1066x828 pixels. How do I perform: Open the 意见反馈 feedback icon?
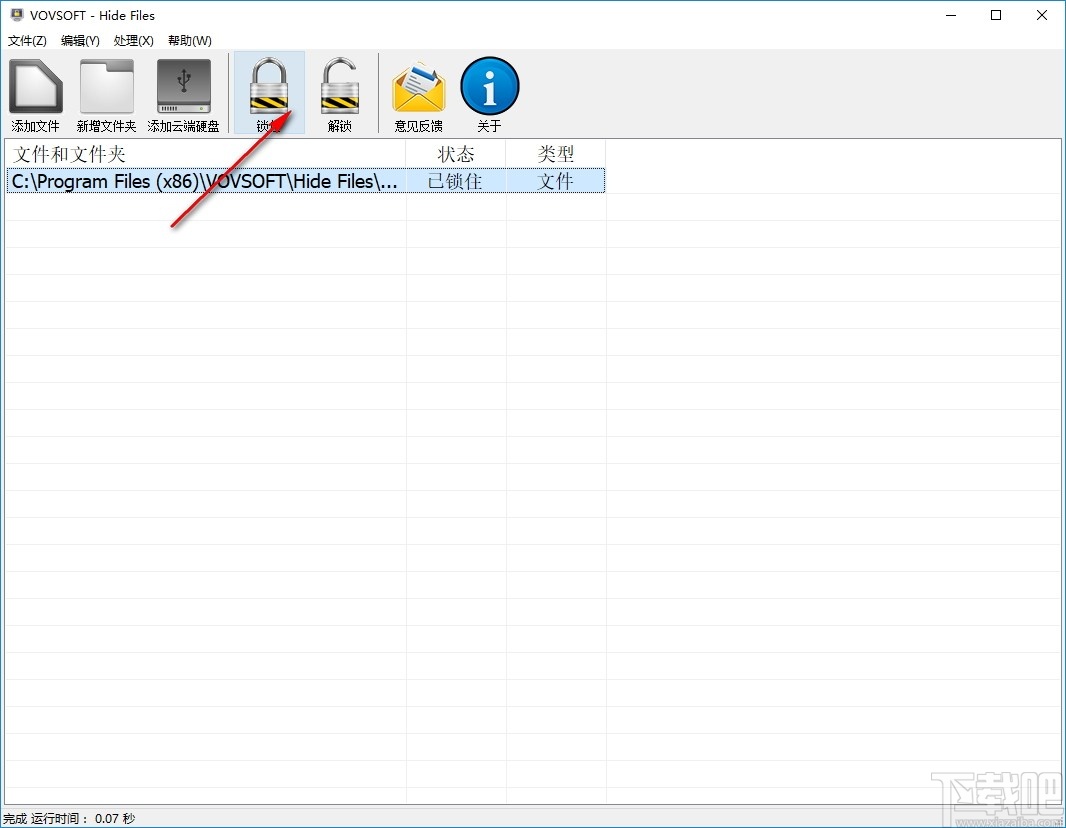tap(418, 92)
